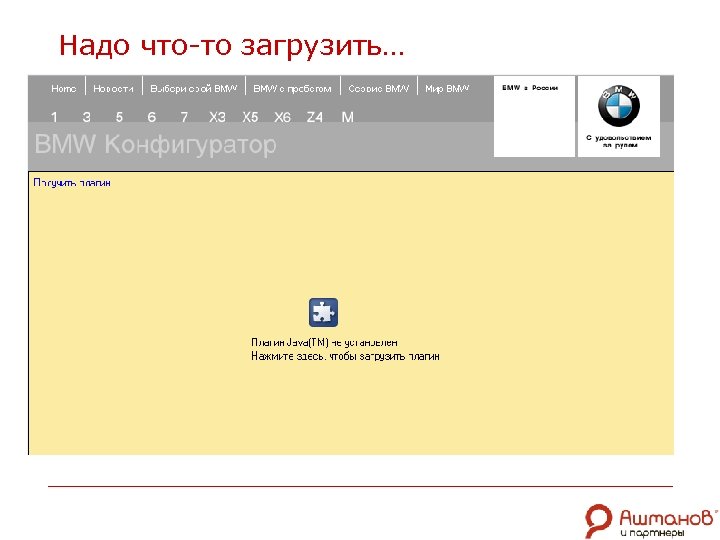Open the Новости menu item
This screenshot has width=720, height=540.
(113, 89)
